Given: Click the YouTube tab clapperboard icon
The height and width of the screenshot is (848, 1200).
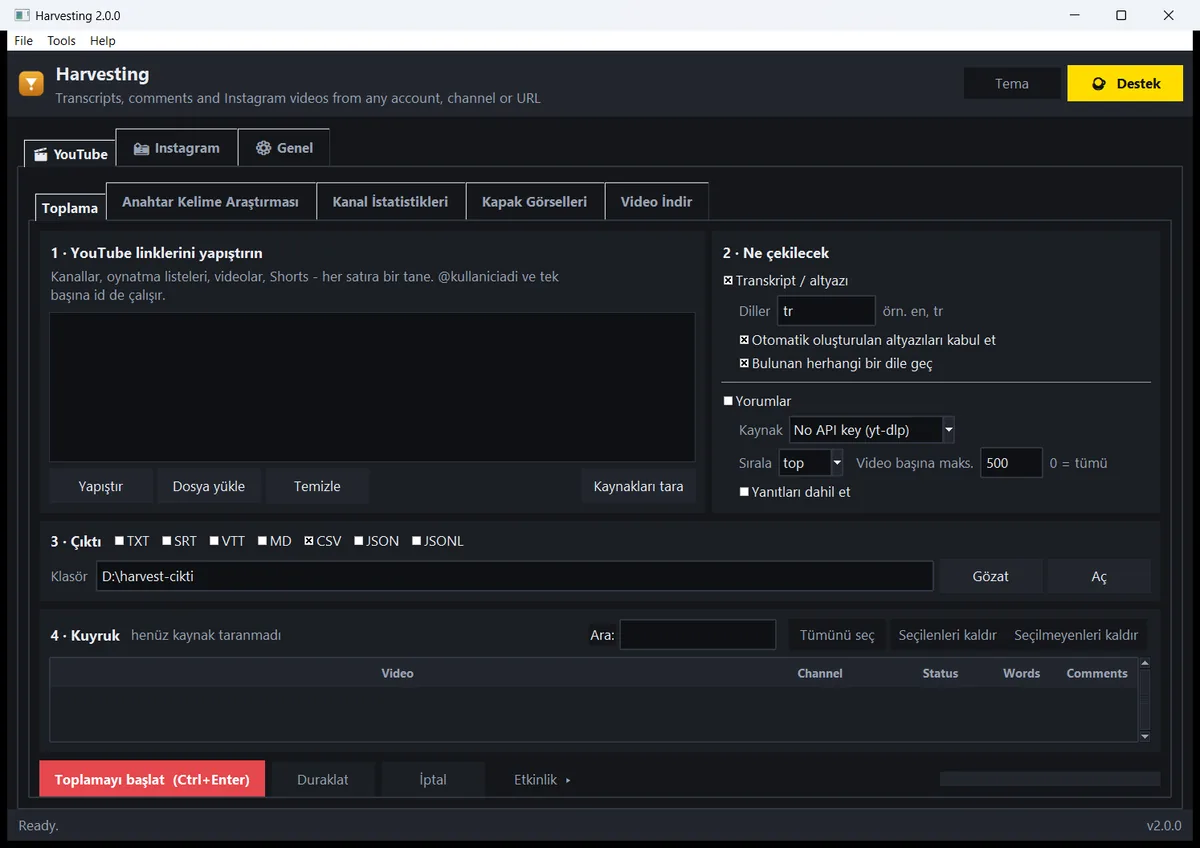Looking at the screenshot, I should 41,155.
